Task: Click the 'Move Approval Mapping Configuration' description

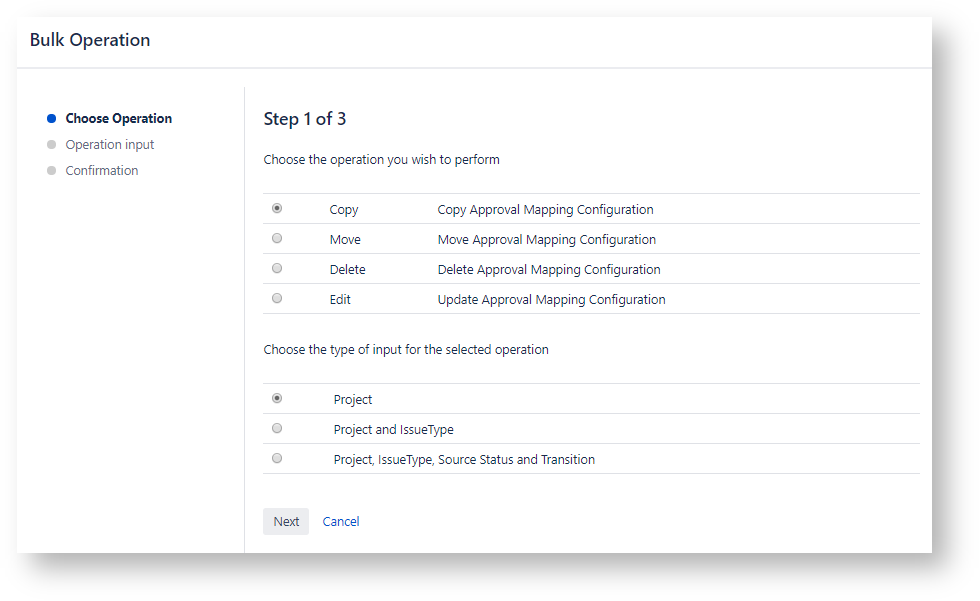Action: 546,239
